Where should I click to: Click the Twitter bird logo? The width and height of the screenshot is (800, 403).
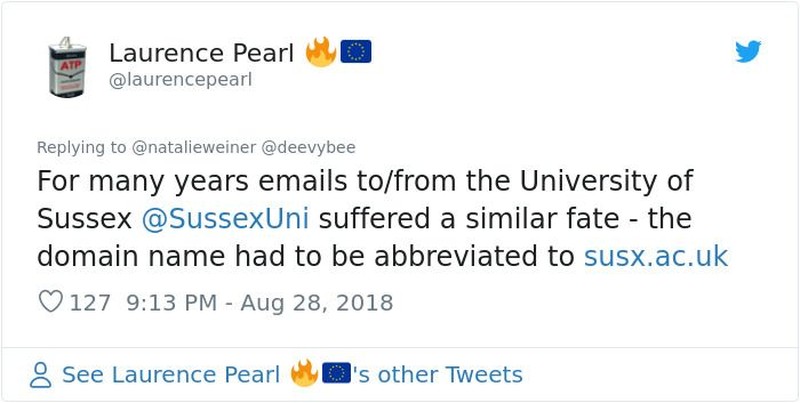748,52
